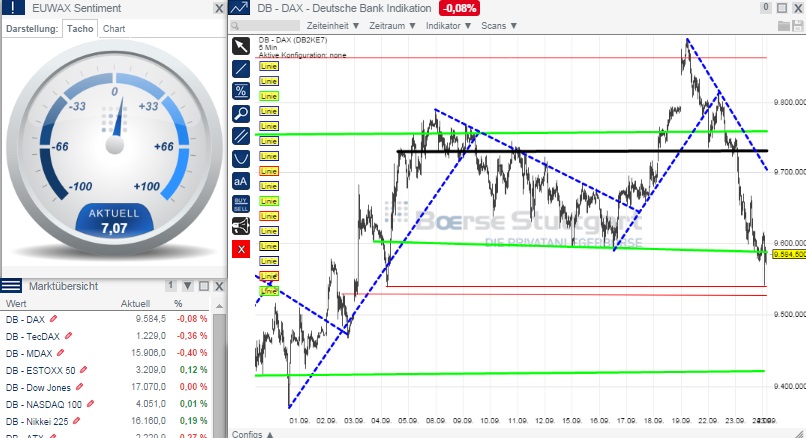806x438 pixels.
Task: Click the EUWAX Sentiment exclamation icon
Action: (13, 8)
